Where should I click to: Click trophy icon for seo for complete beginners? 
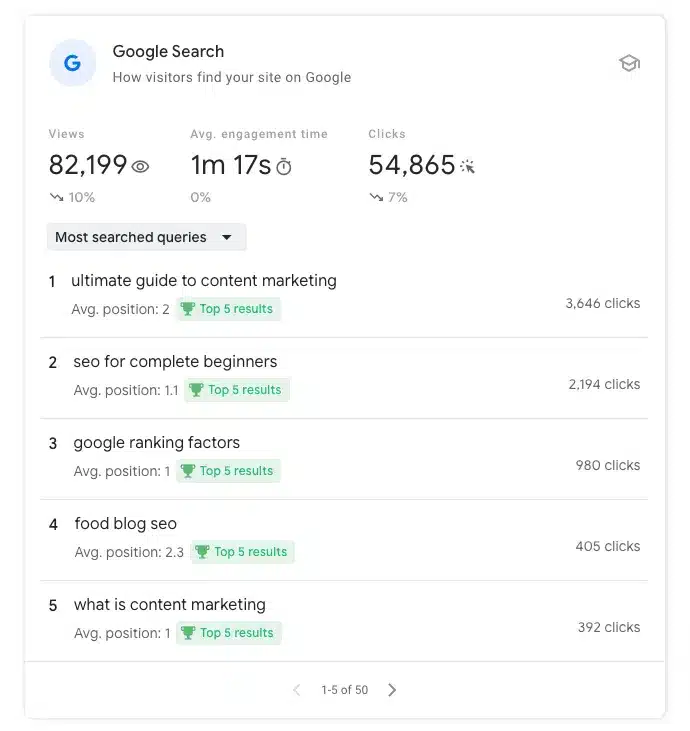[196, 390]
